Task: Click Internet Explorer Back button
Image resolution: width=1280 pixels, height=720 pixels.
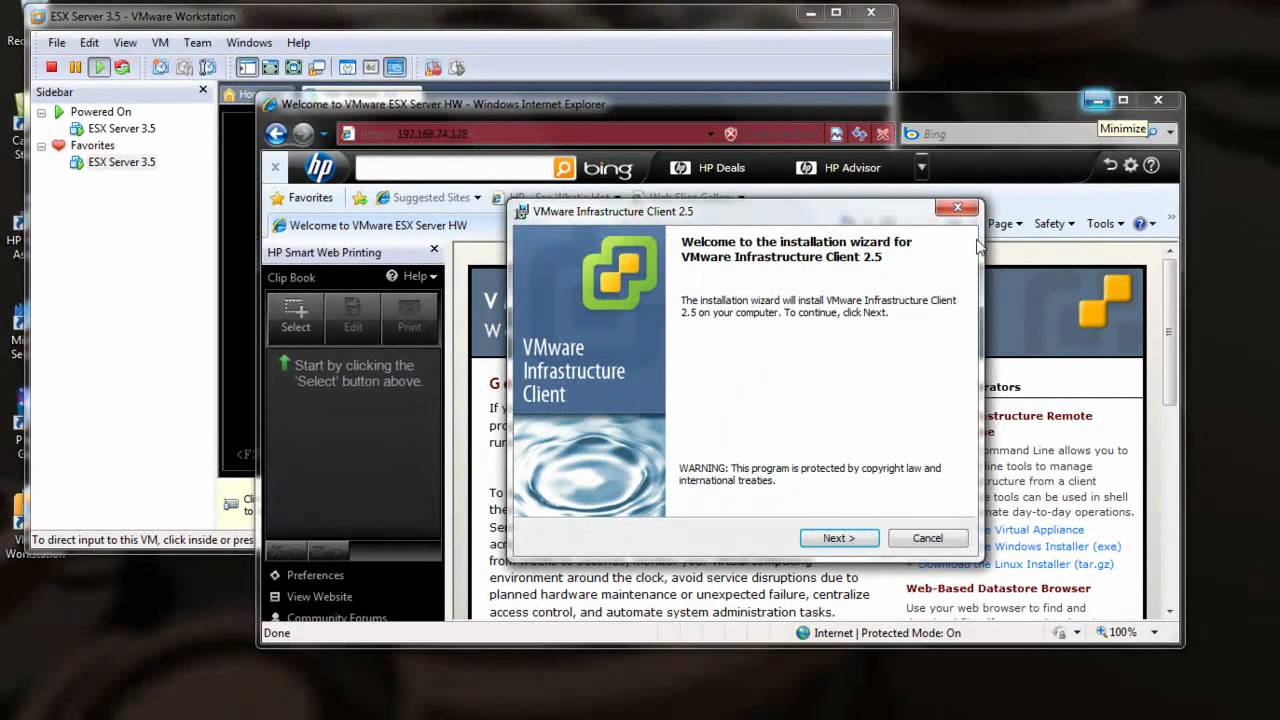Action: pos(277,134)
